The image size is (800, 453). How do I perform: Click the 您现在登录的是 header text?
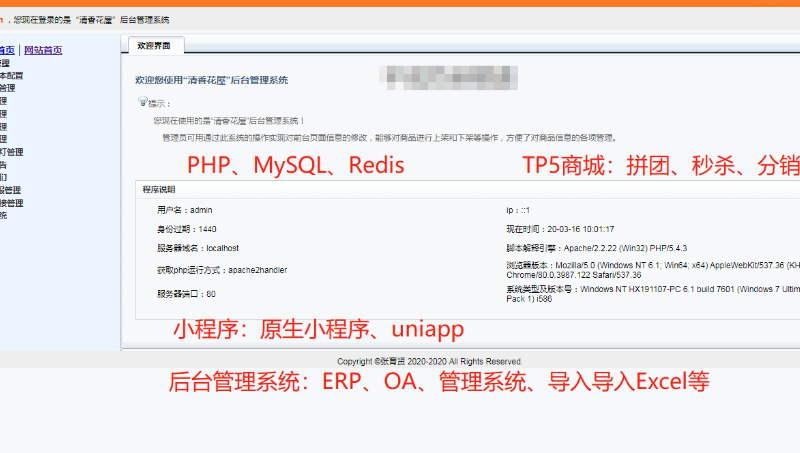[x=92, y=20]
